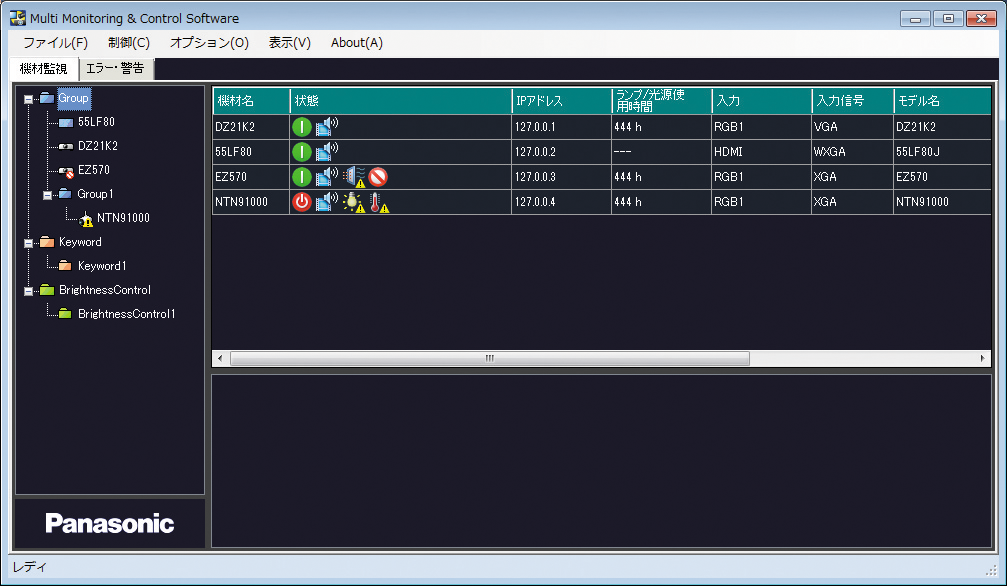Sort by the 入力 column header
This screenshot has height=586, width=1007.
click(x=762, y=101)
